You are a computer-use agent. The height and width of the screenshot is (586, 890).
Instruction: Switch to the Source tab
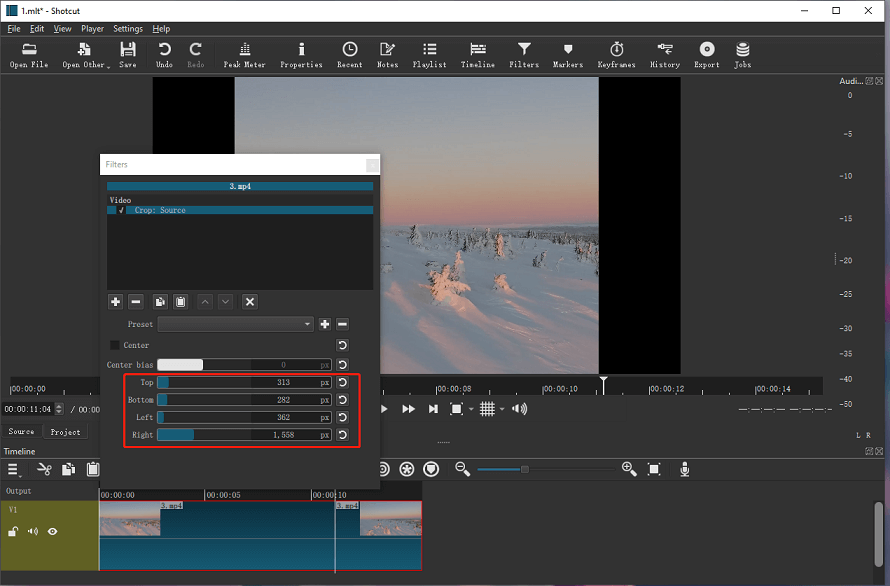(22, 432)
